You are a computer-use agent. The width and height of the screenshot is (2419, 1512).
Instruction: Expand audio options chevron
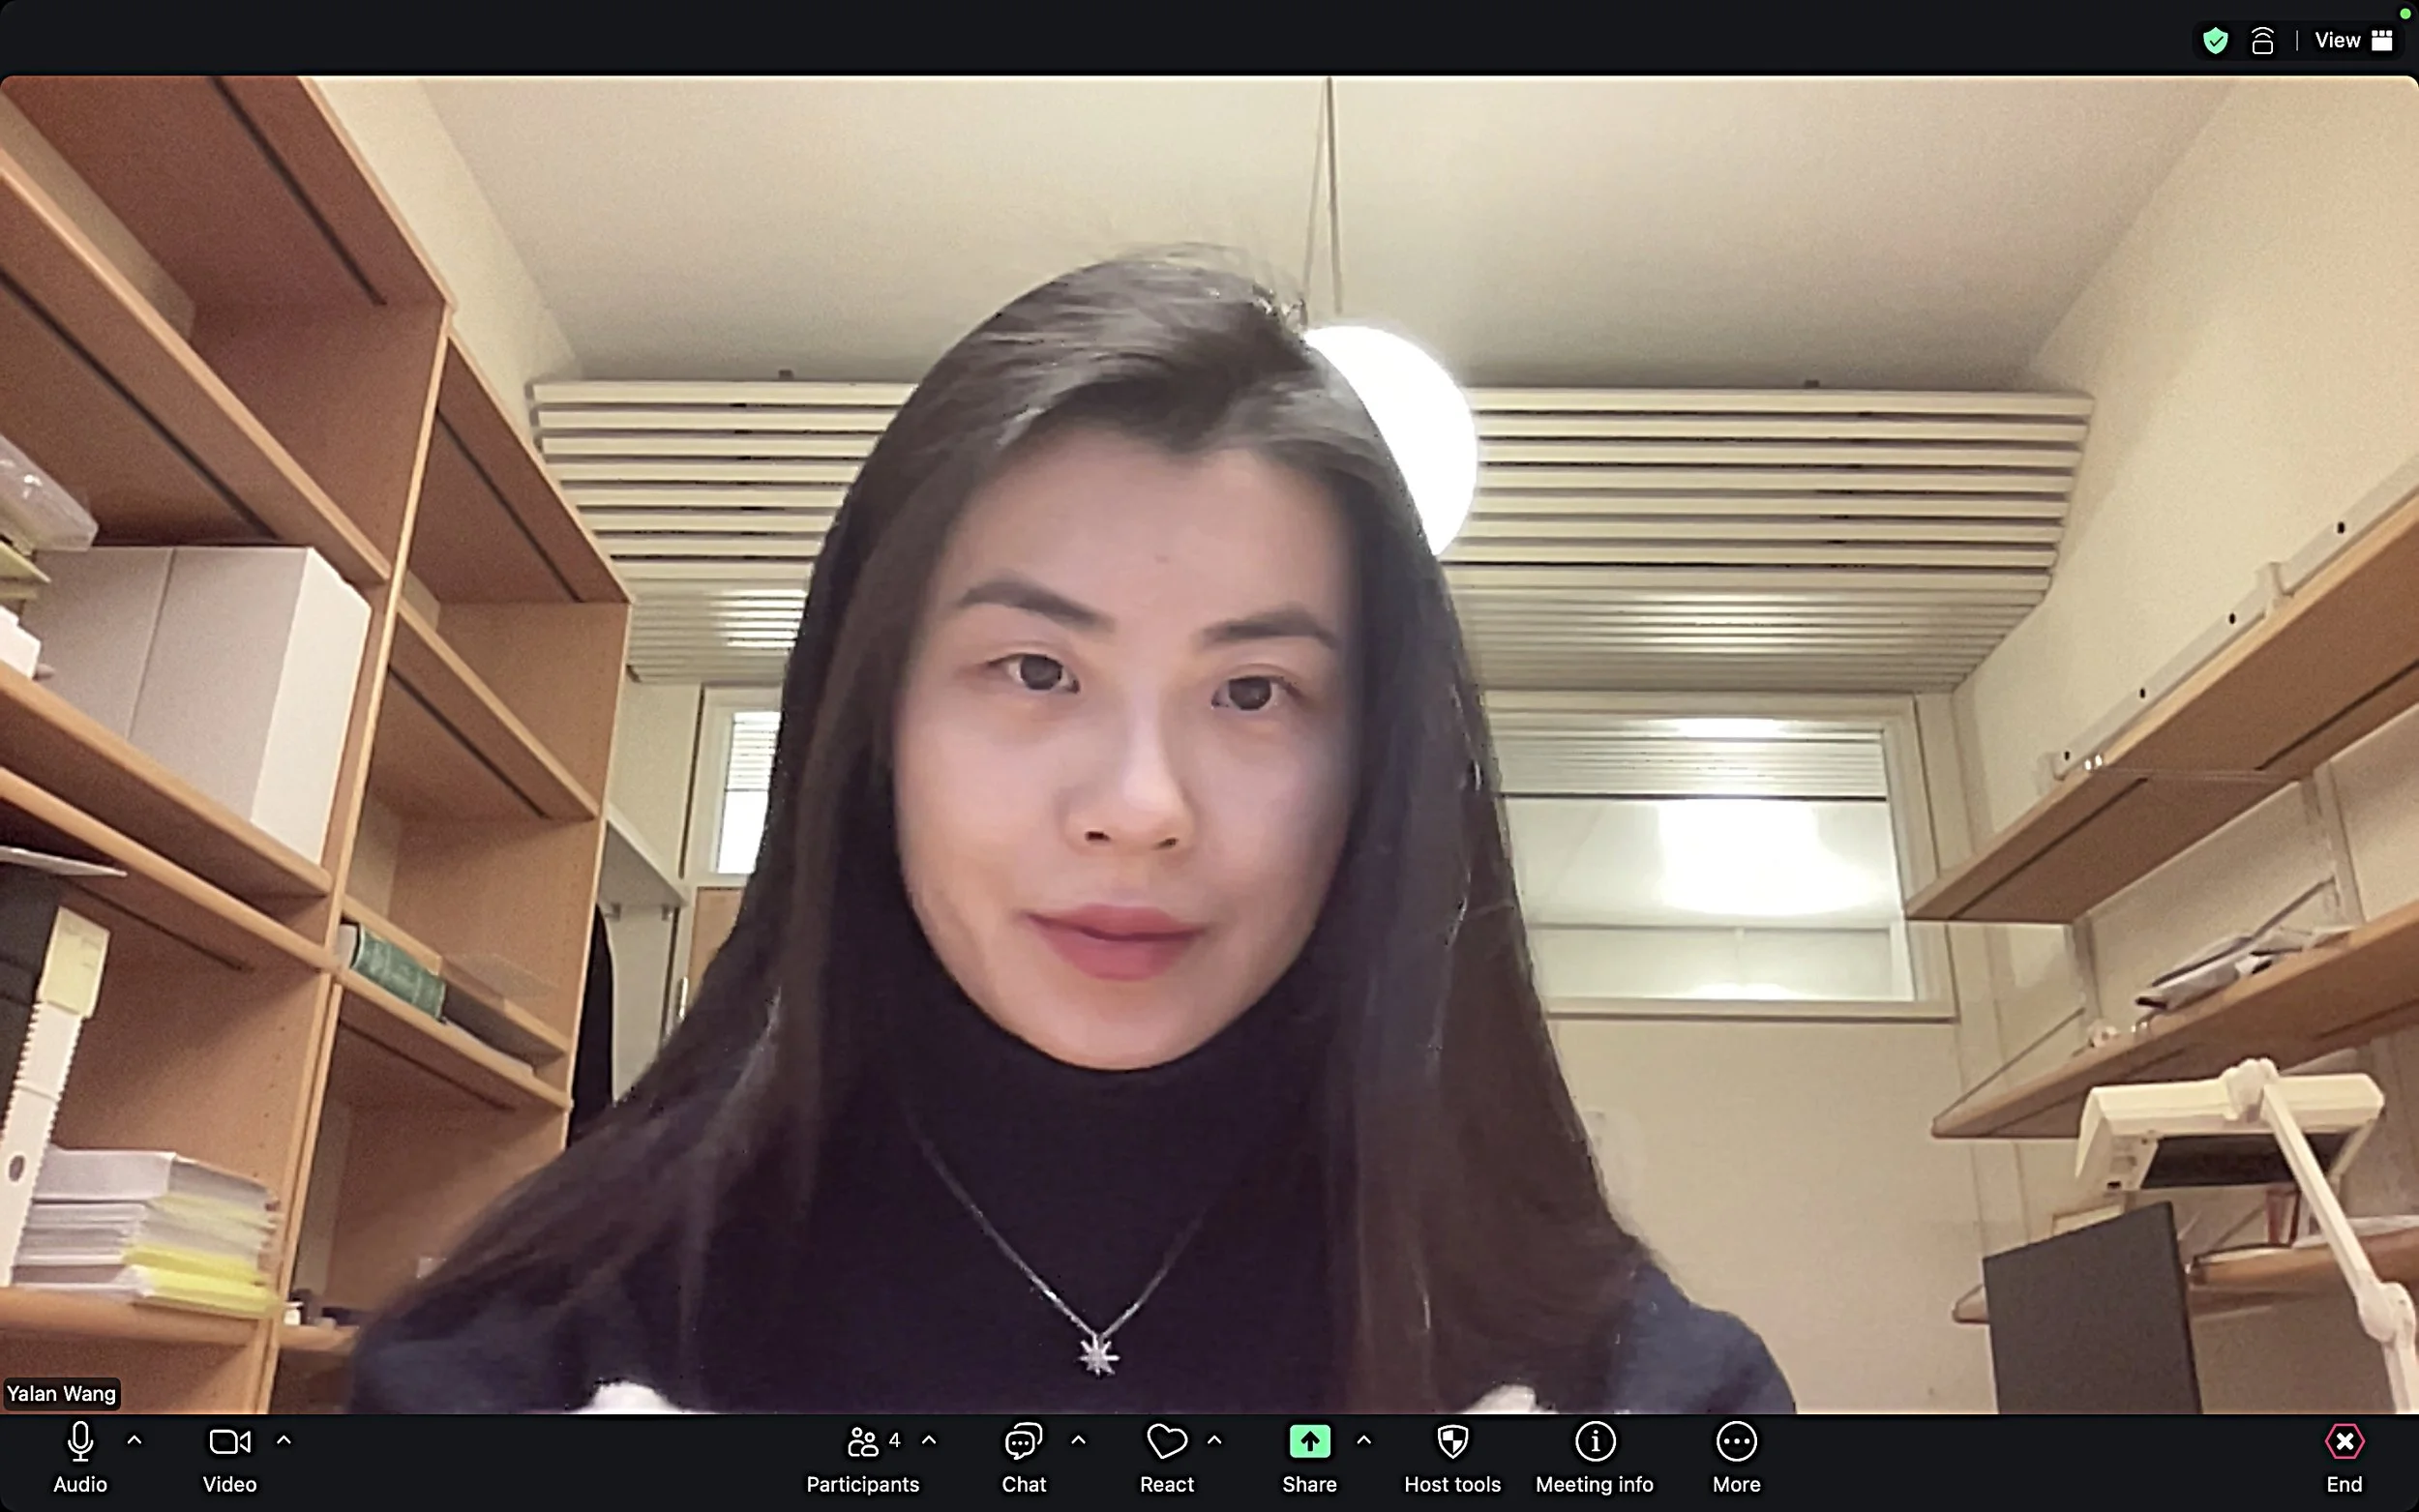(135, 1441)
